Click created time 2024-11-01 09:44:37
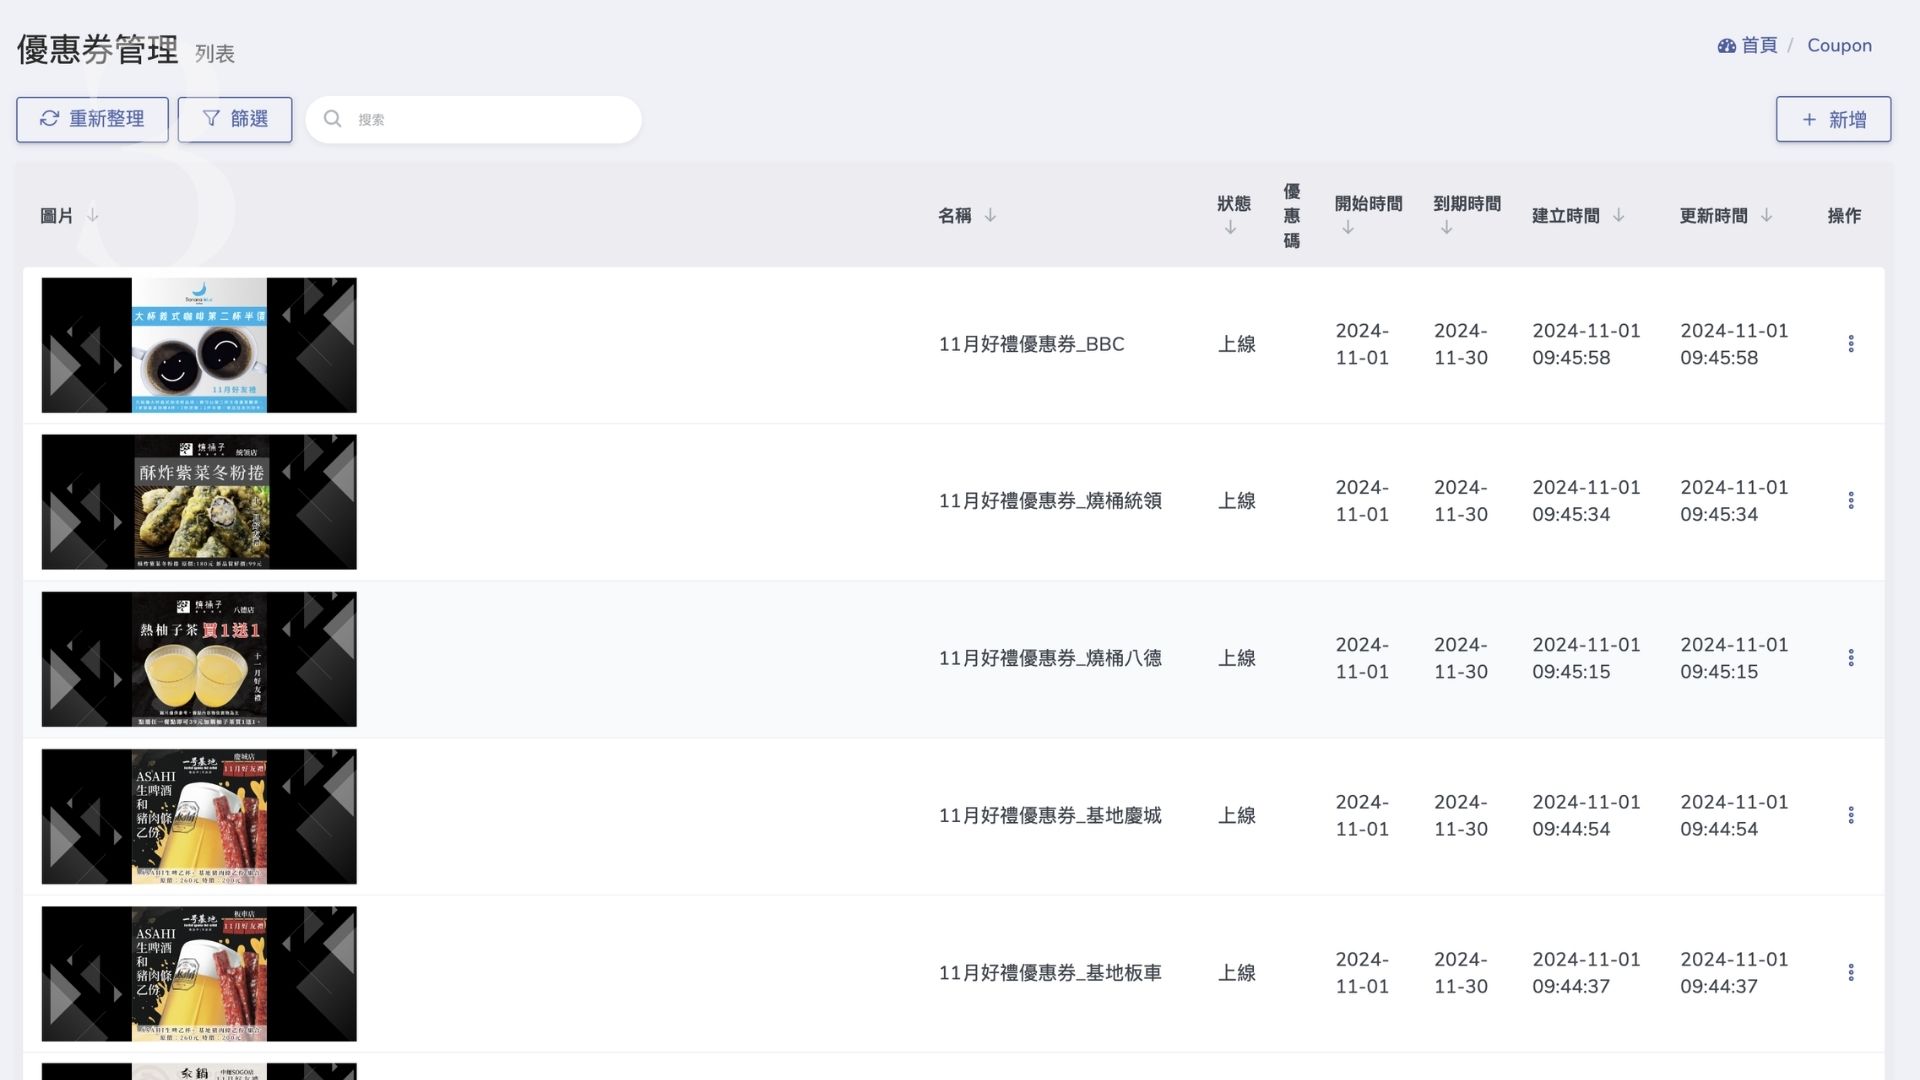Screen dimensions: 1920x1080 tap(1586, 973)
